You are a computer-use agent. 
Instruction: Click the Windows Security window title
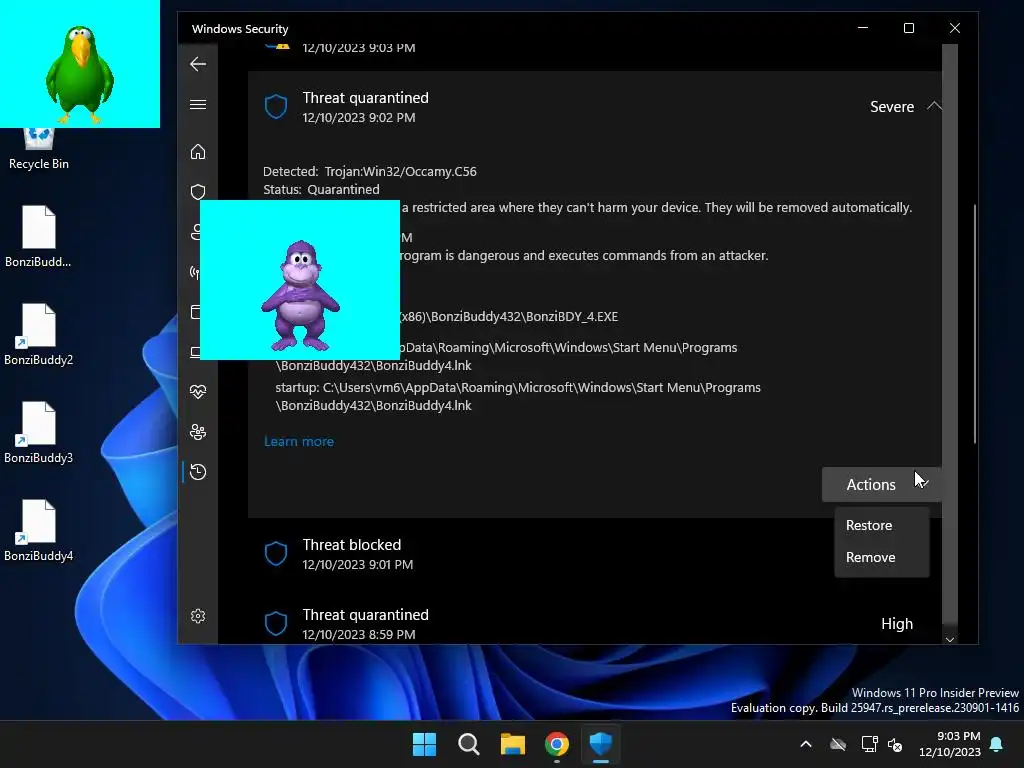tap(240, 29)
